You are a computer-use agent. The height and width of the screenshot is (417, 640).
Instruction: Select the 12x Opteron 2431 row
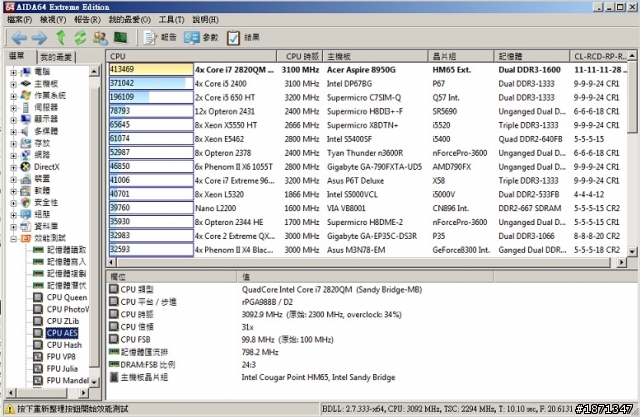[x=367, y=111]
